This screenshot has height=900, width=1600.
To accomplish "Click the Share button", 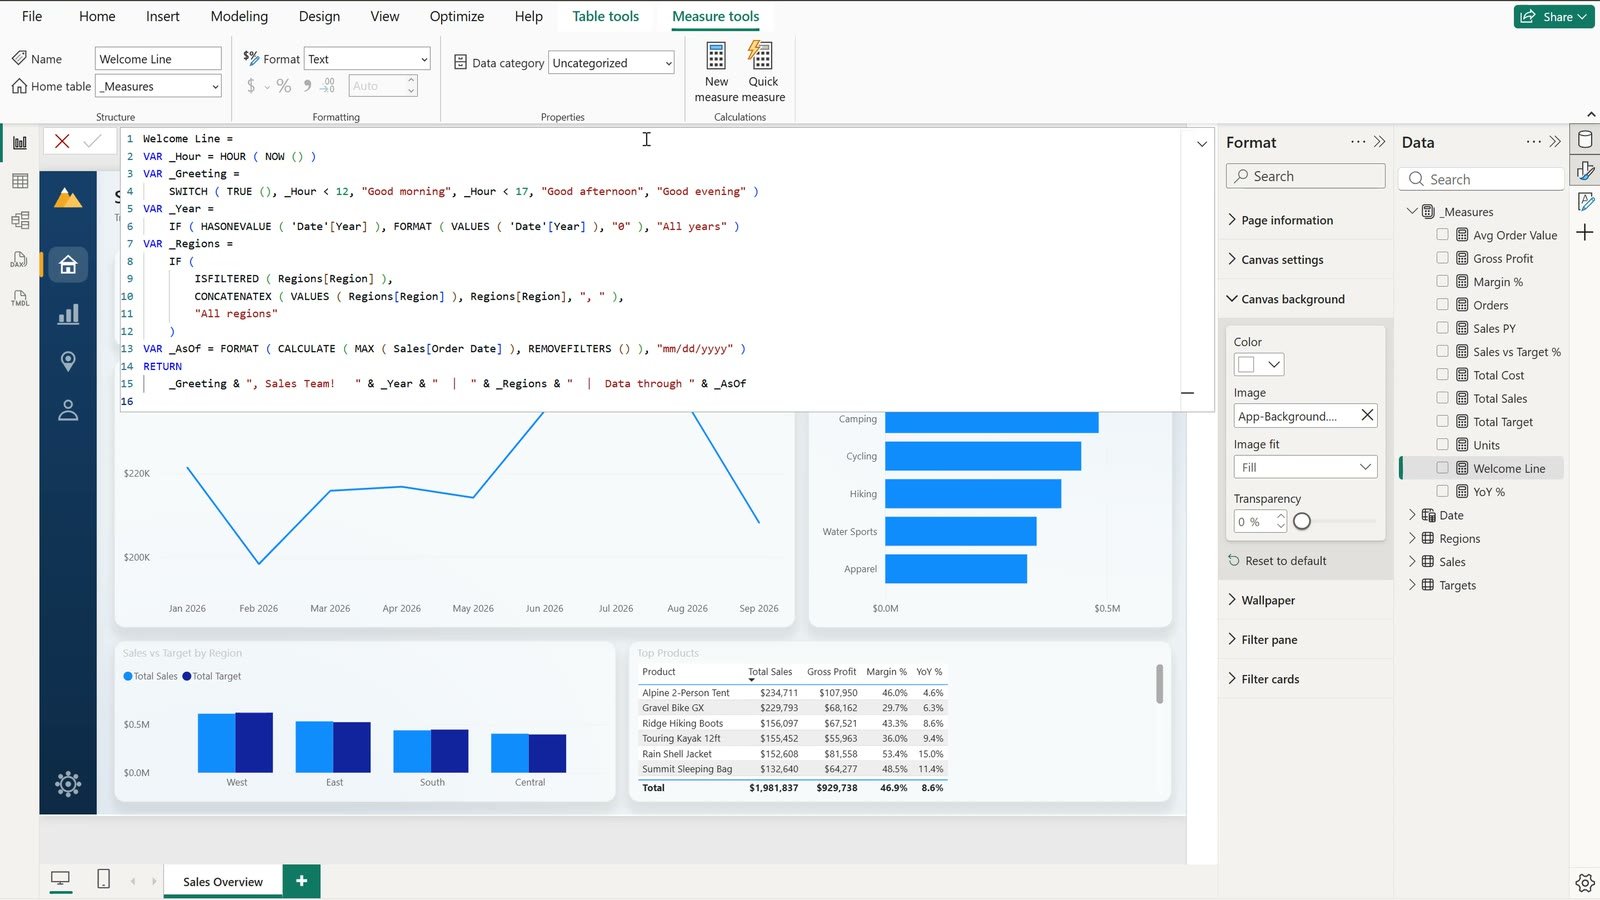I will [x=1554, y=16].
